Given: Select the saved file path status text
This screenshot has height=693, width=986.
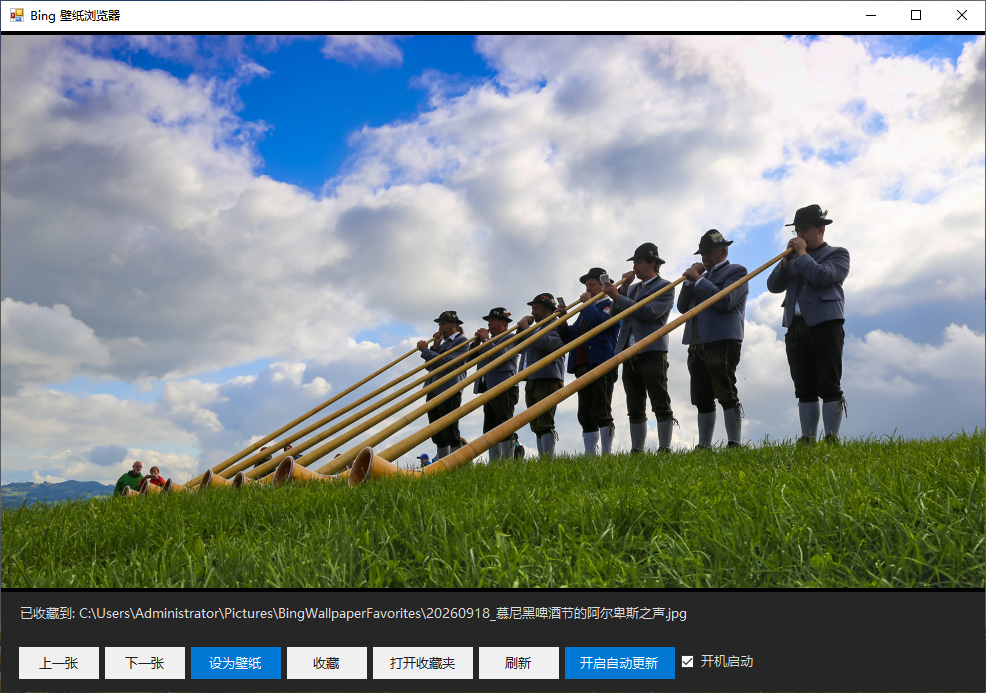Looking at the screenshot, I should (x=353, y=613).
